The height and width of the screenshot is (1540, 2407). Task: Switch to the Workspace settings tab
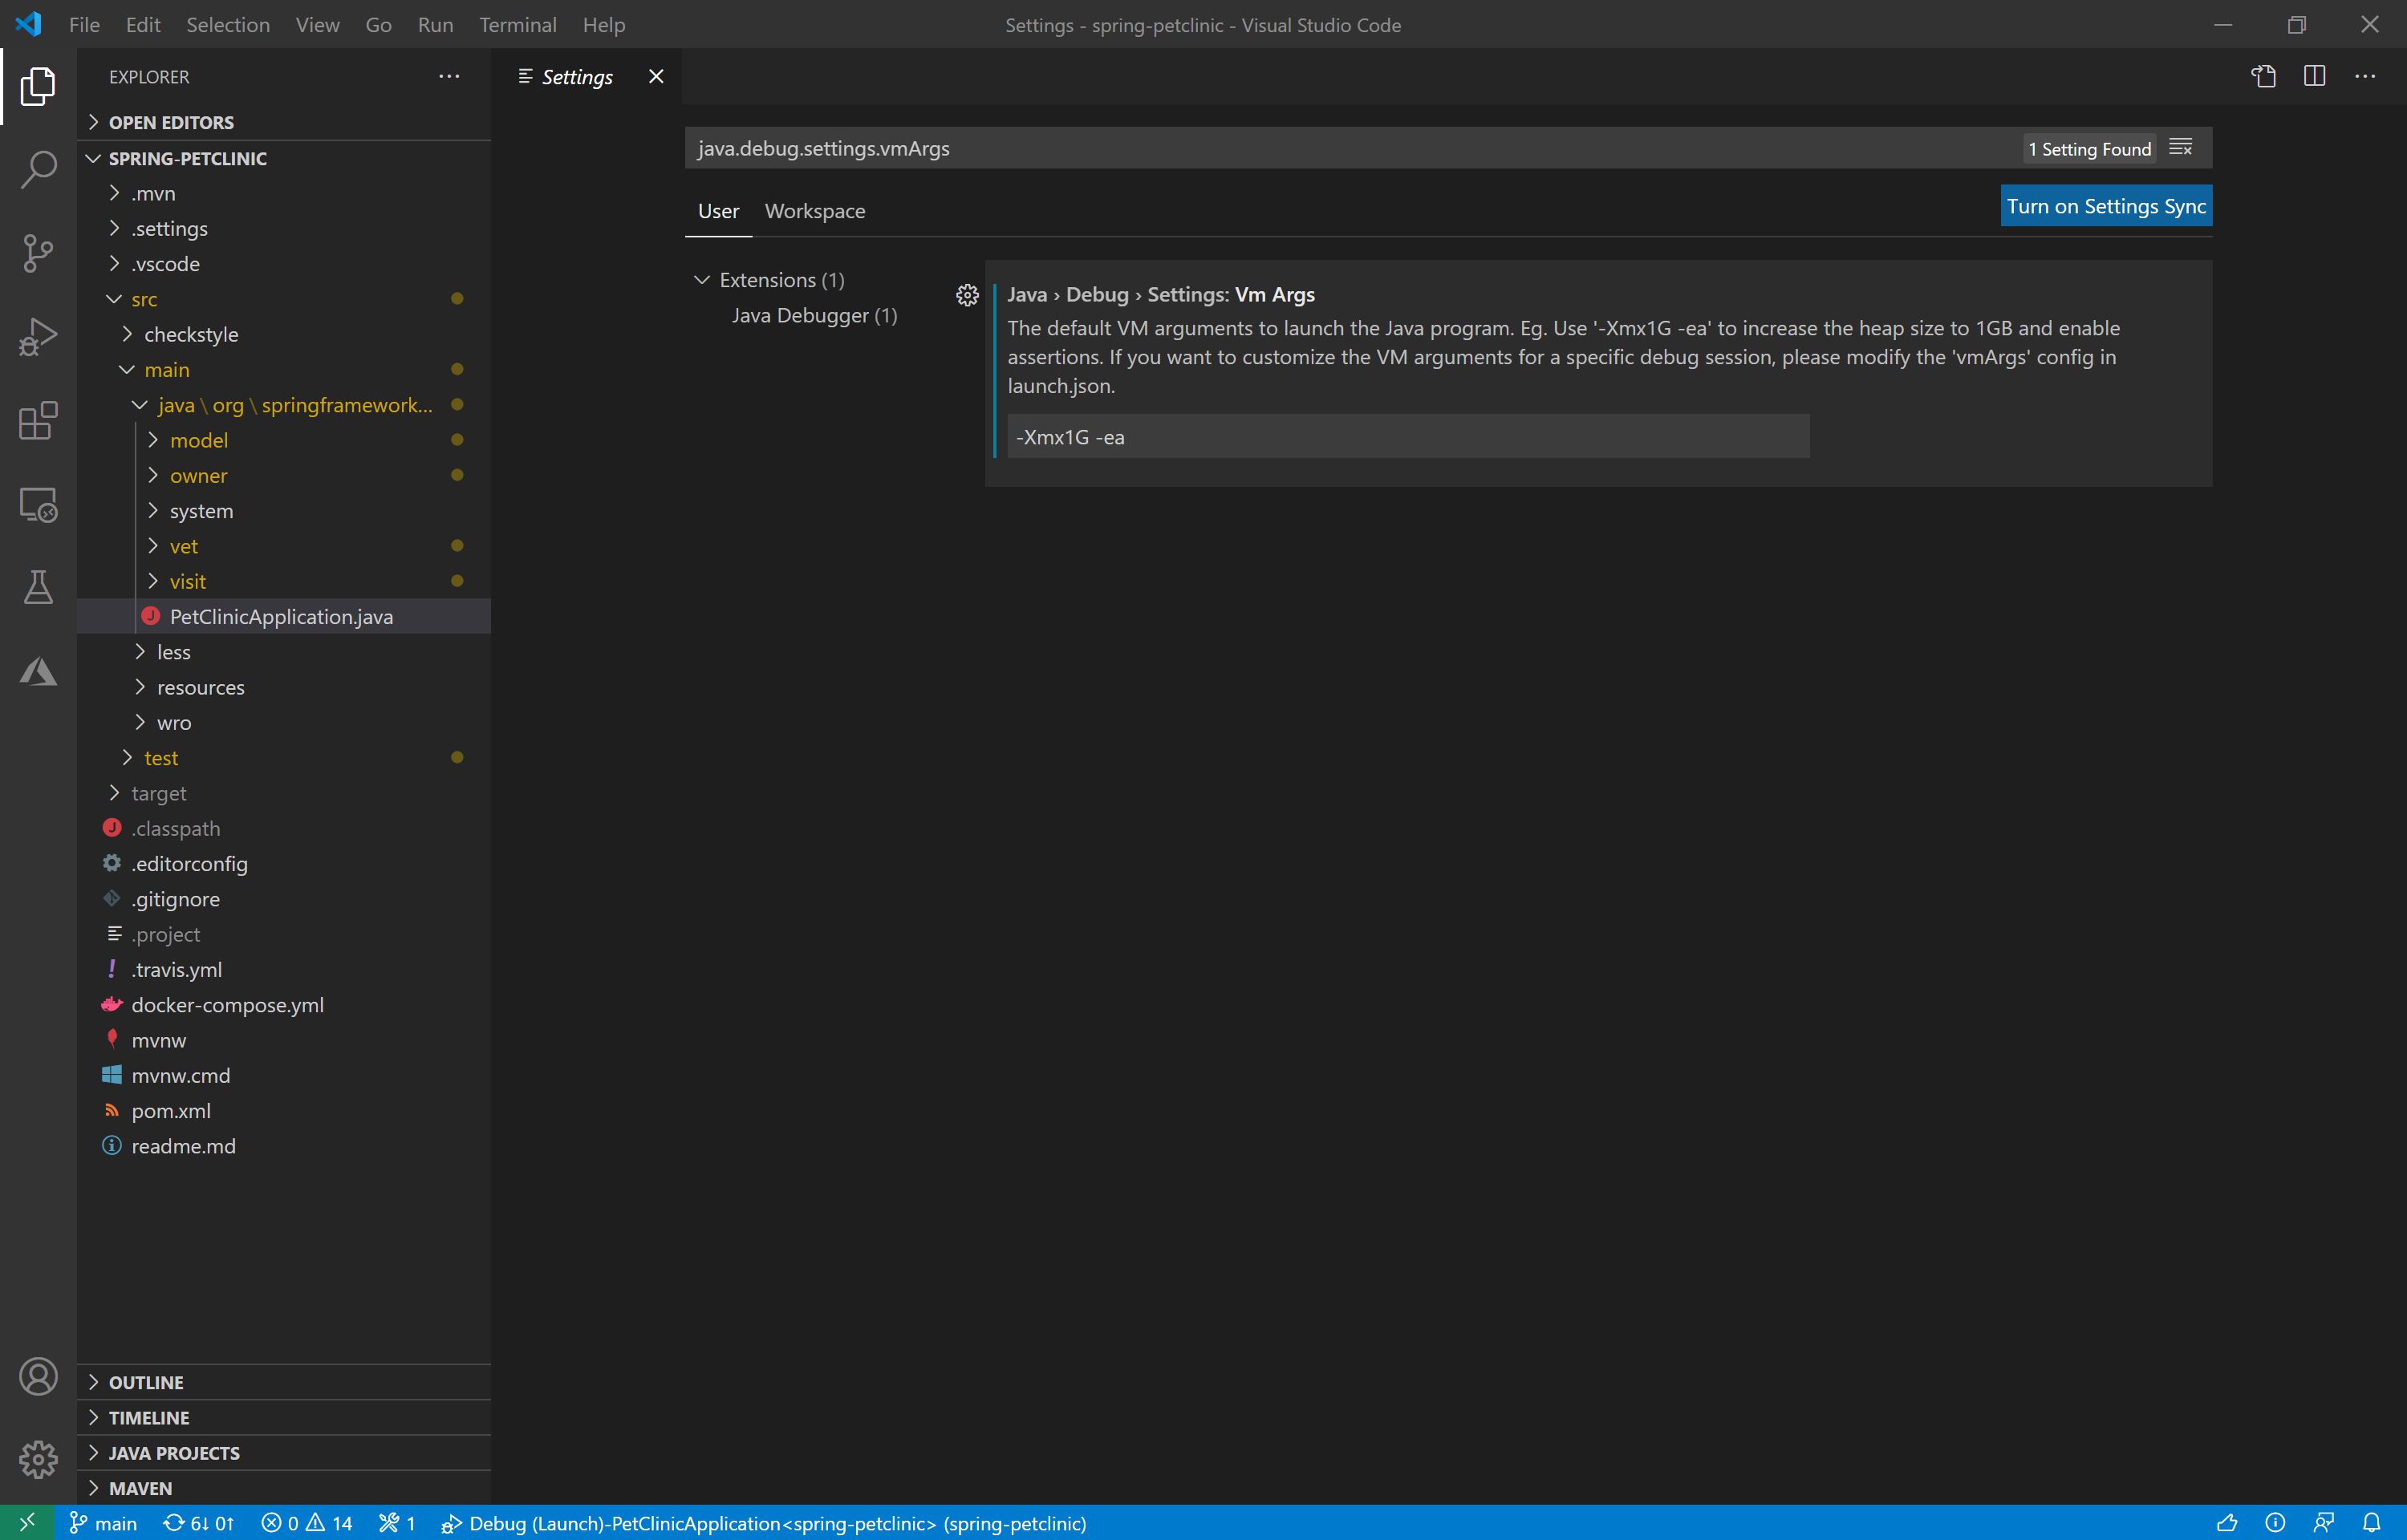(815, 211)
